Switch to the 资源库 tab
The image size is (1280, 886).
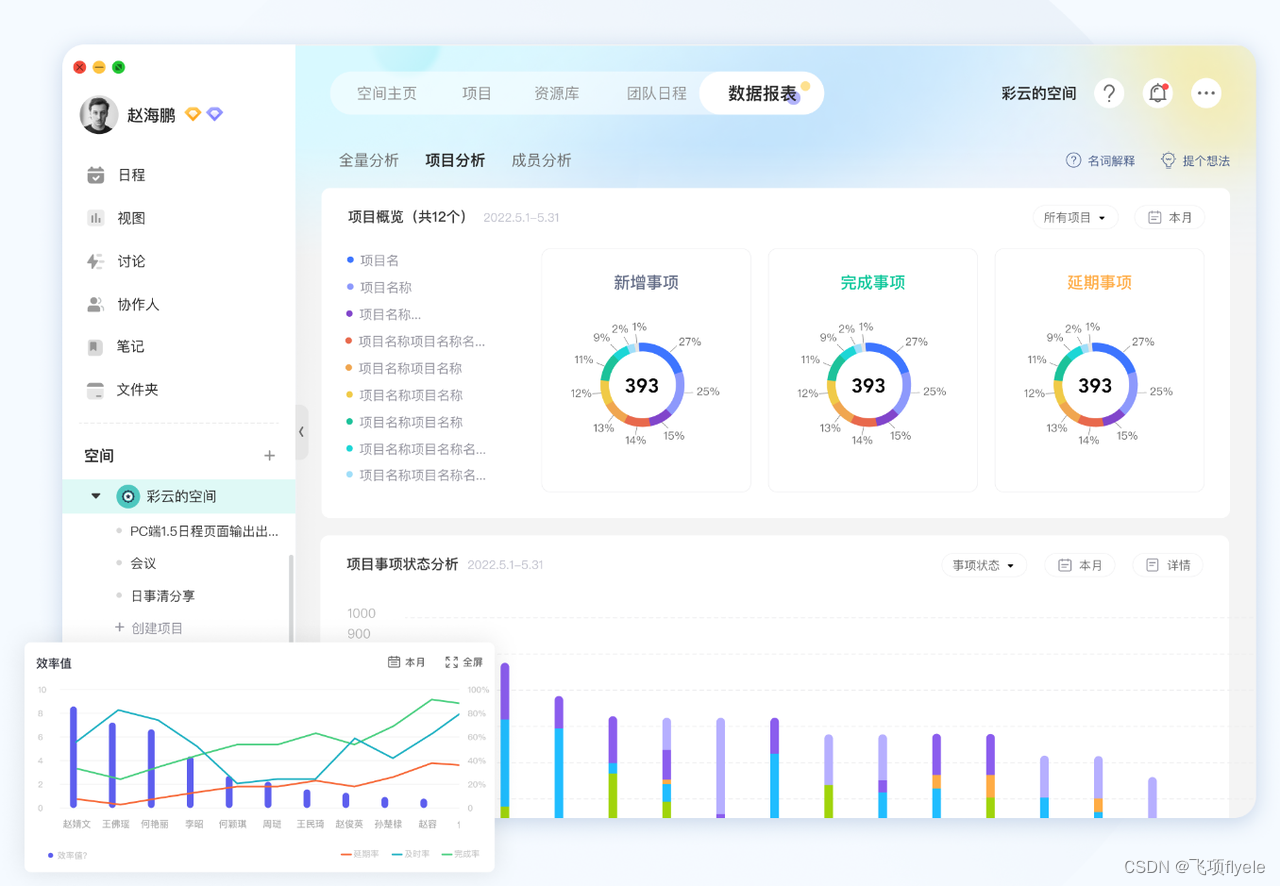click(x=557, y=93)
